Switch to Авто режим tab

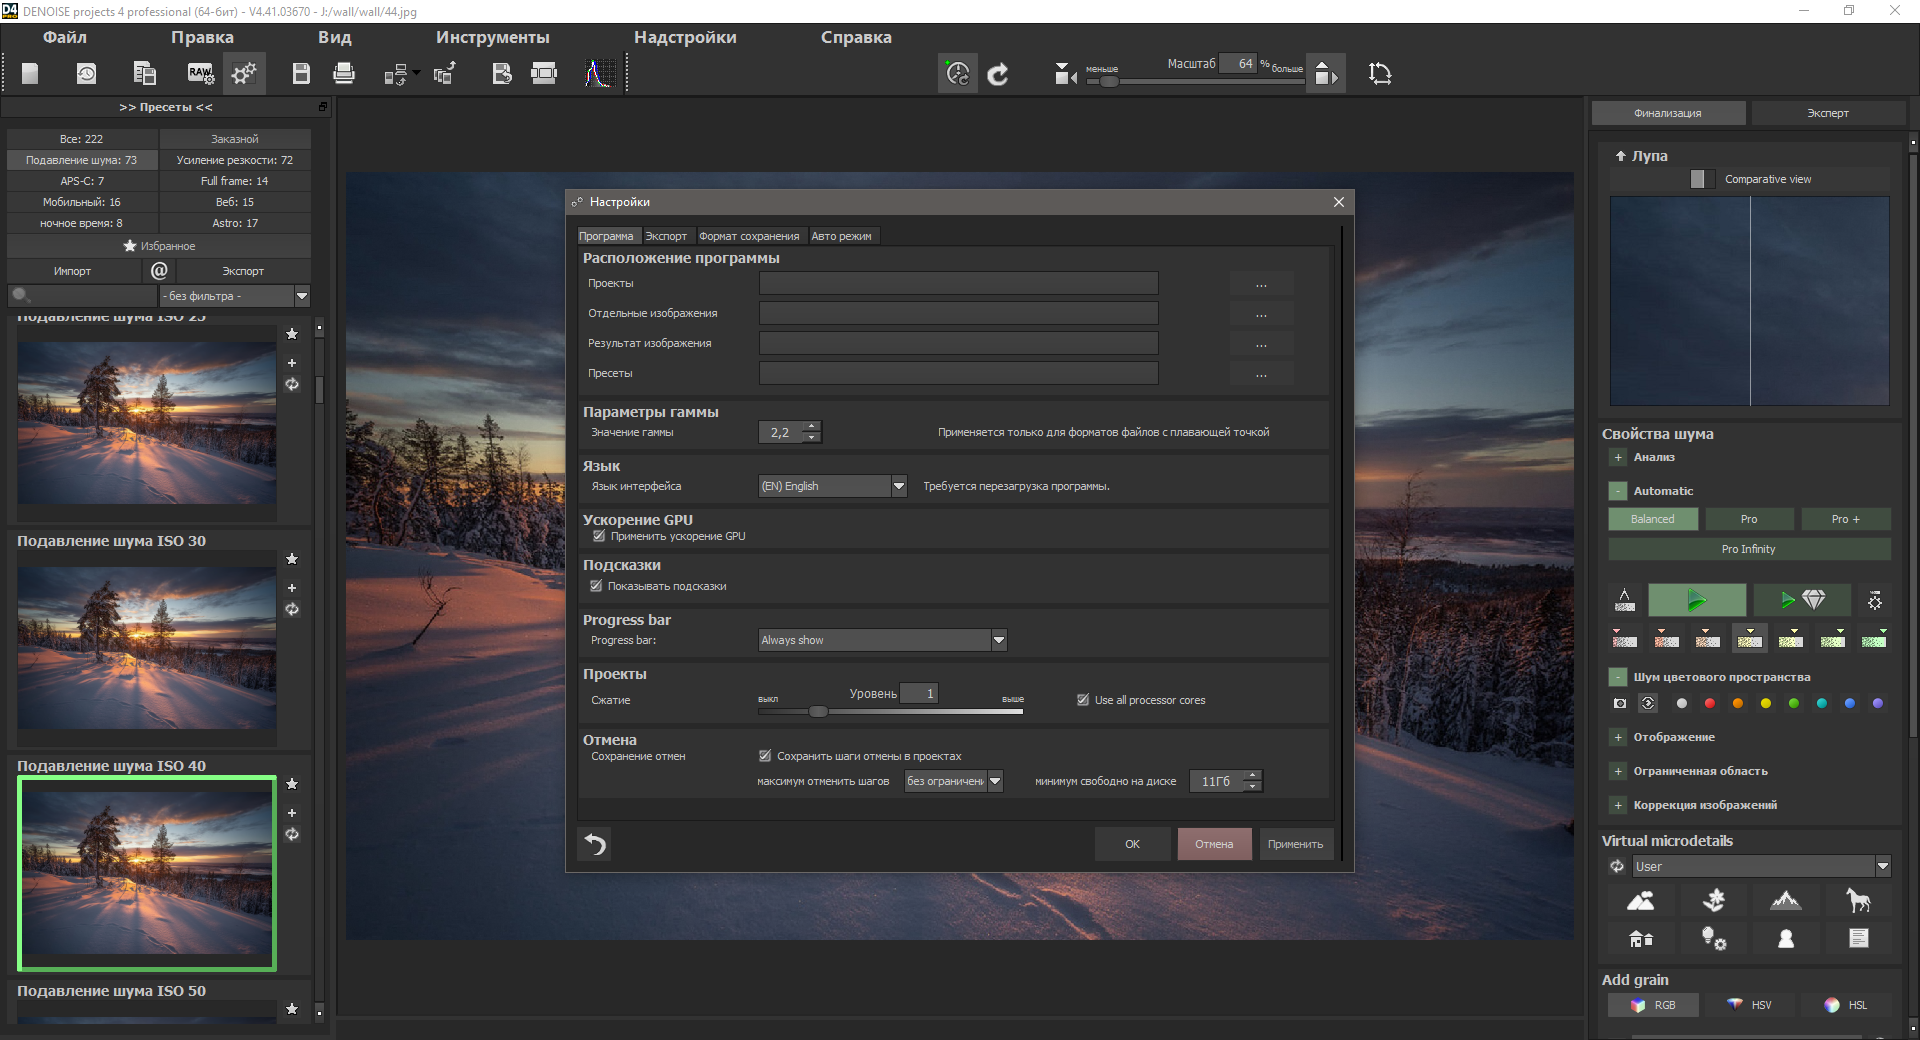tap(841, 236)
